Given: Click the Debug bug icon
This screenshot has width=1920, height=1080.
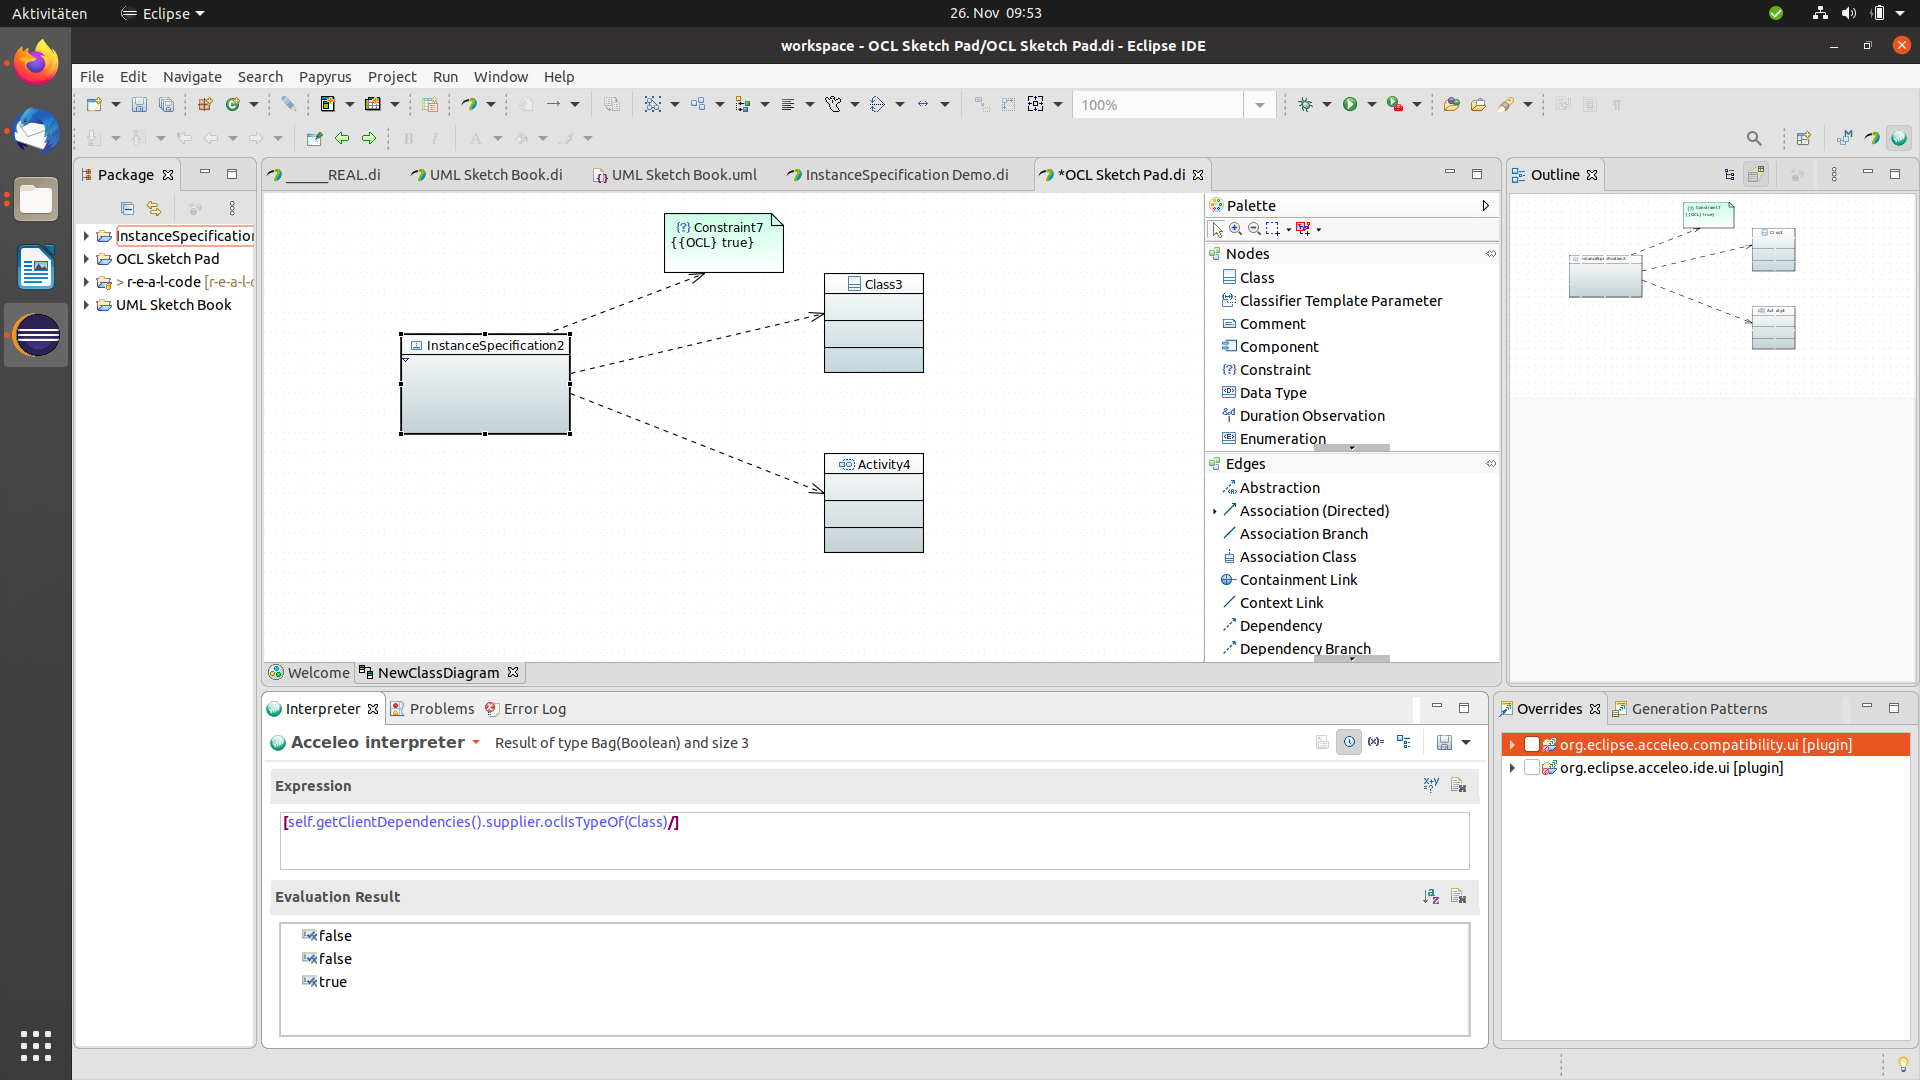Looking at the screenshot, I should (x=1305, y=104).
